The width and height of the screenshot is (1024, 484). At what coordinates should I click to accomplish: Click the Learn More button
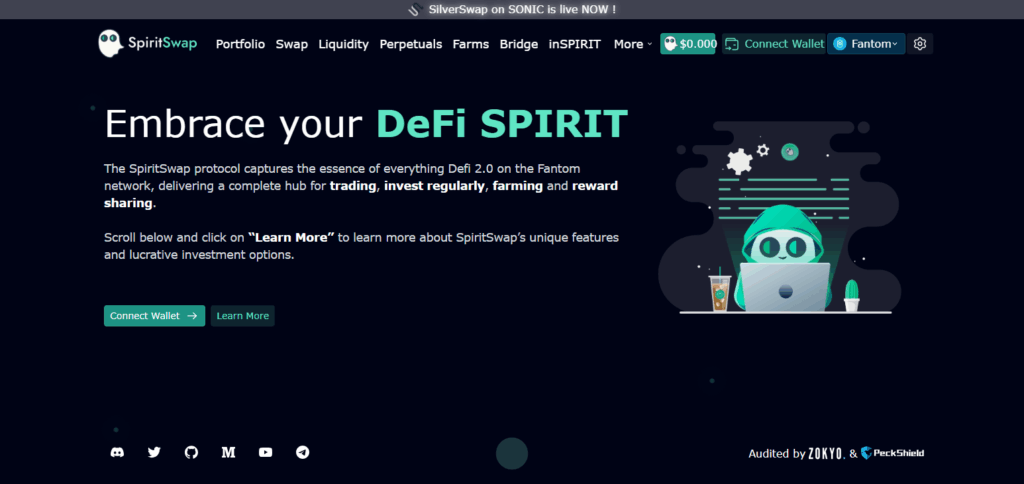point(242,315)
